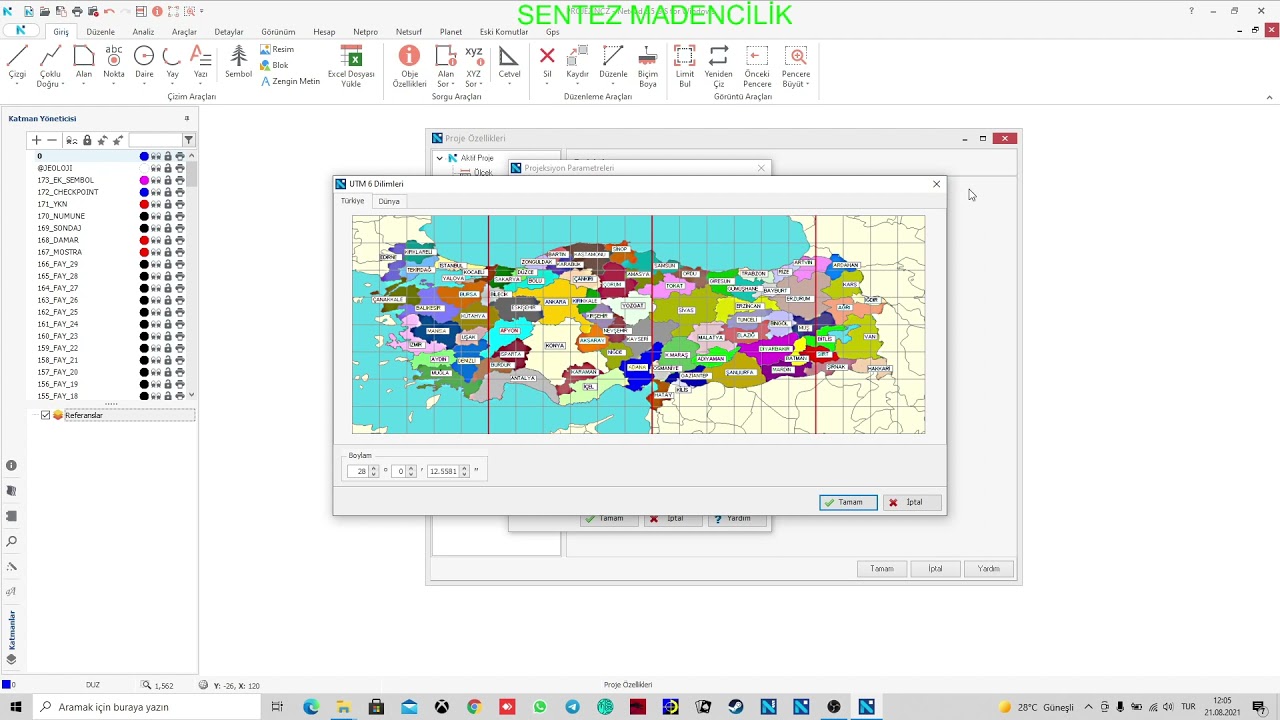Click Yardım in Proje Özellikleri window

tap(988, 568)
